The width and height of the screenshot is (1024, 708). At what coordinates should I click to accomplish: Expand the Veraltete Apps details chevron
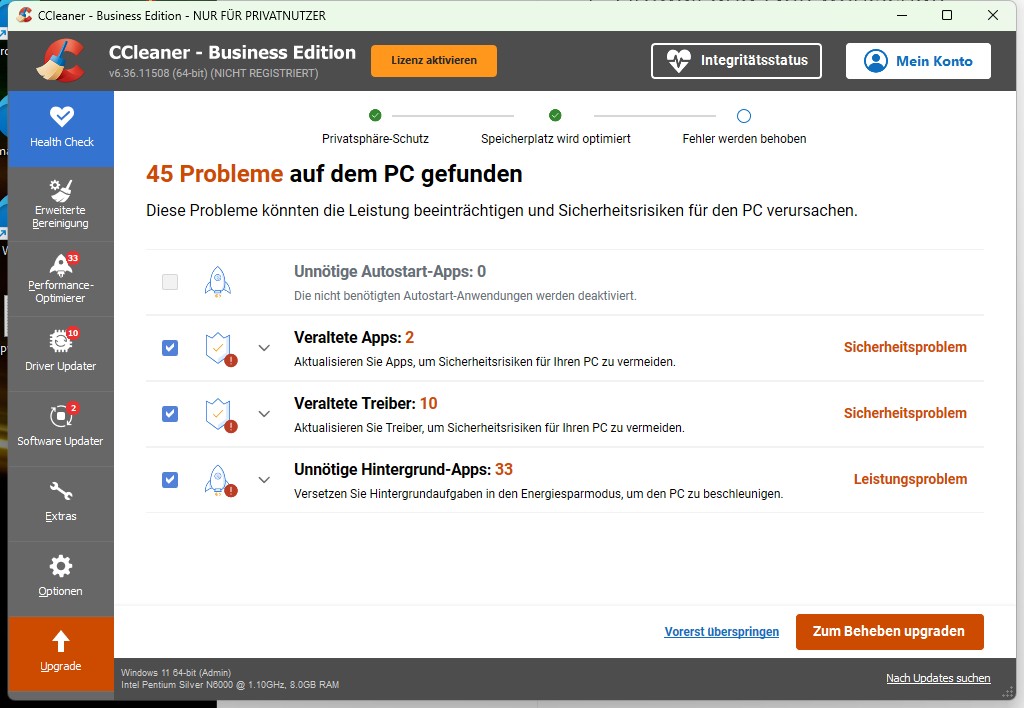(264, 348)
